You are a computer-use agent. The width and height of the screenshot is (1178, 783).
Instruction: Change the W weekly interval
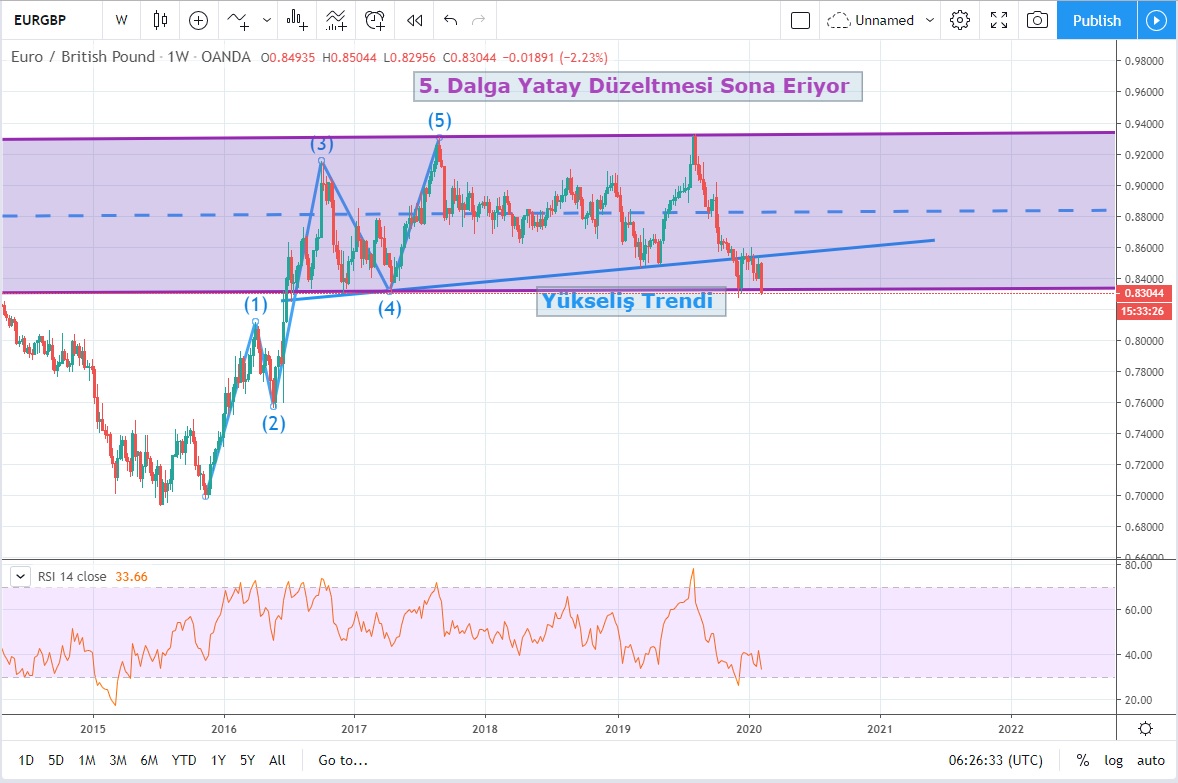122,20
